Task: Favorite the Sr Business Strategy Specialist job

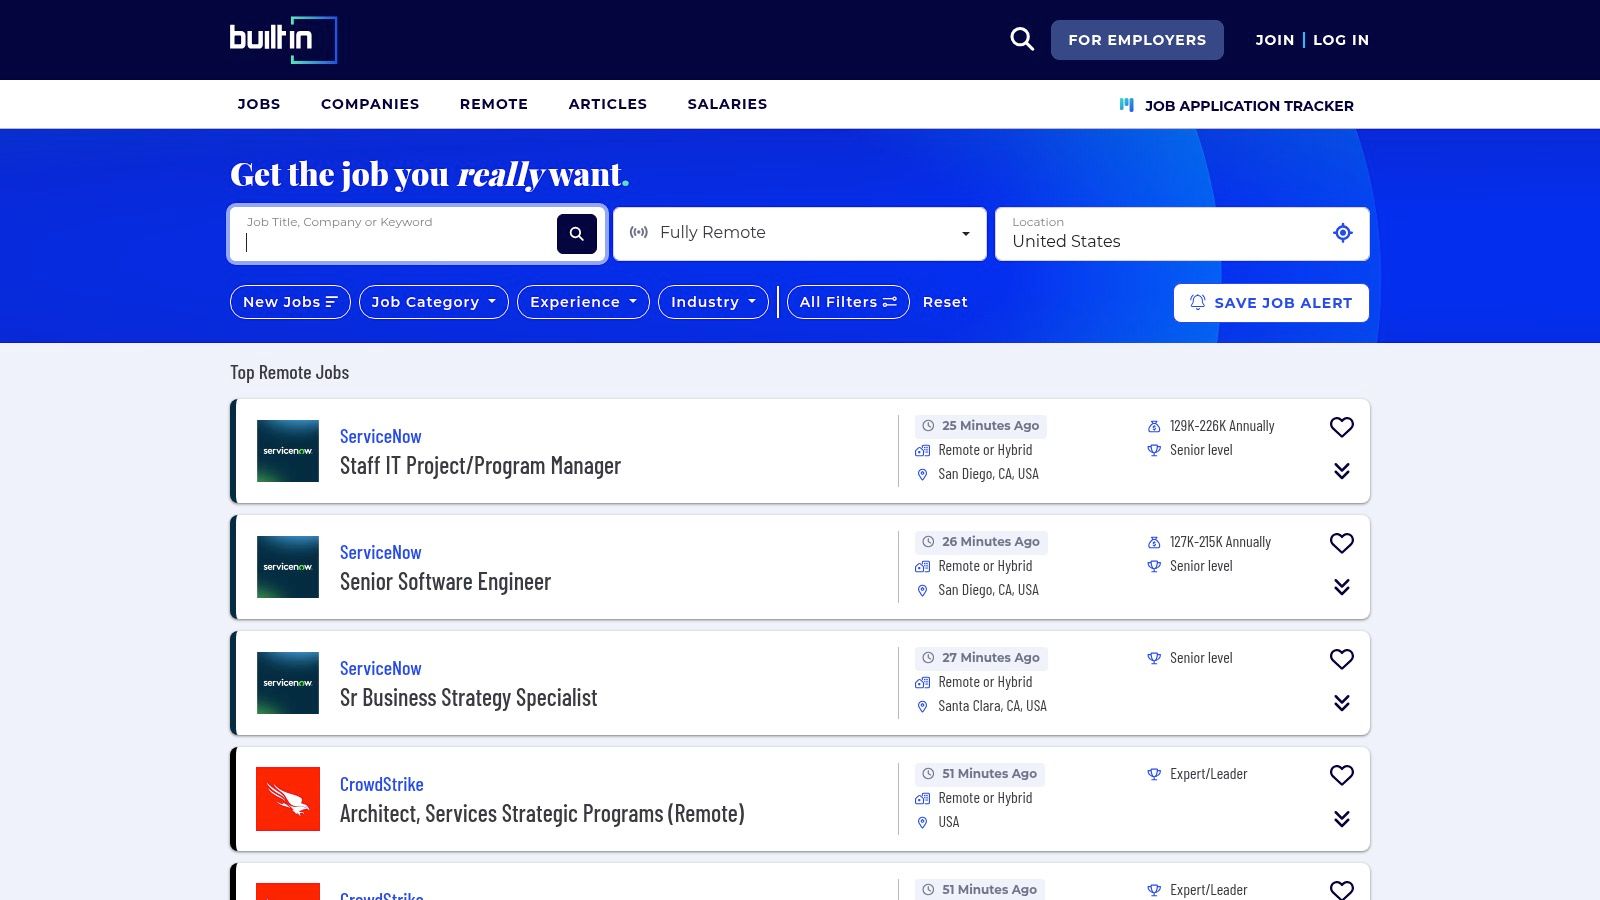Action: (1342, 659)
